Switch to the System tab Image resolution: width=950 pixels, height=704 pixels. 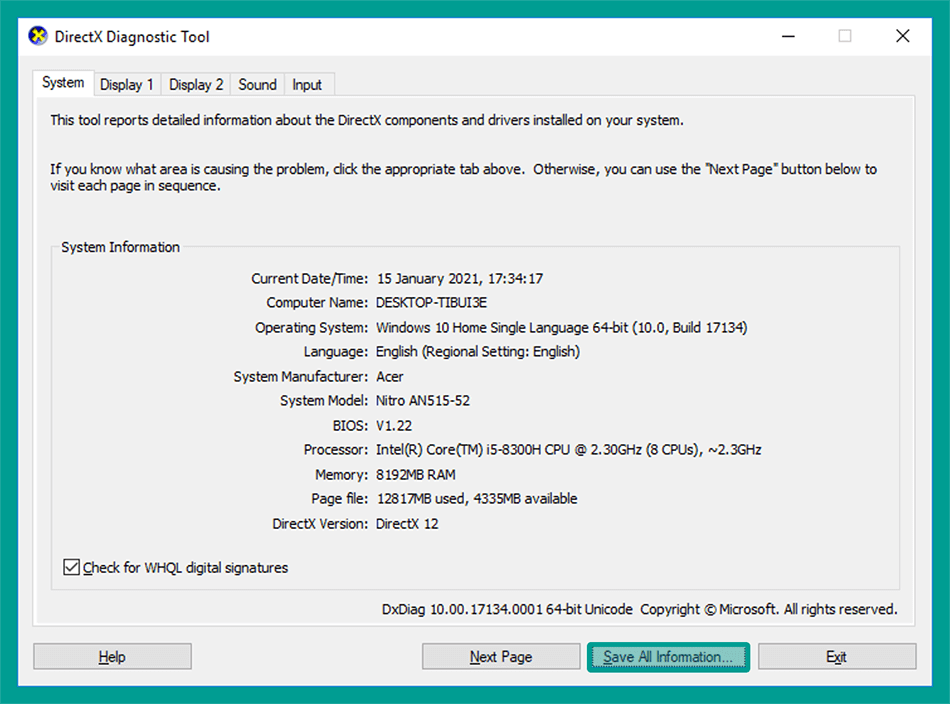(x=63, y=83)
